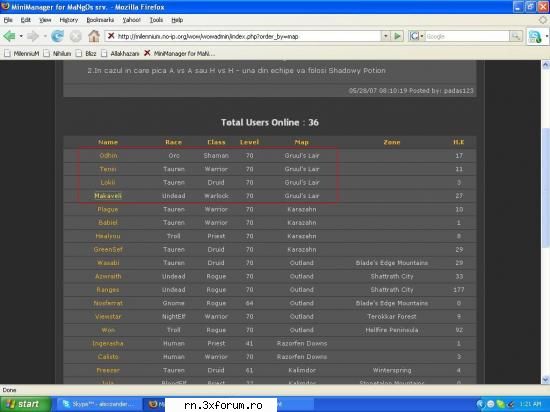Open player Azwraith's name link
550x412 pixels.
(108, 276)
